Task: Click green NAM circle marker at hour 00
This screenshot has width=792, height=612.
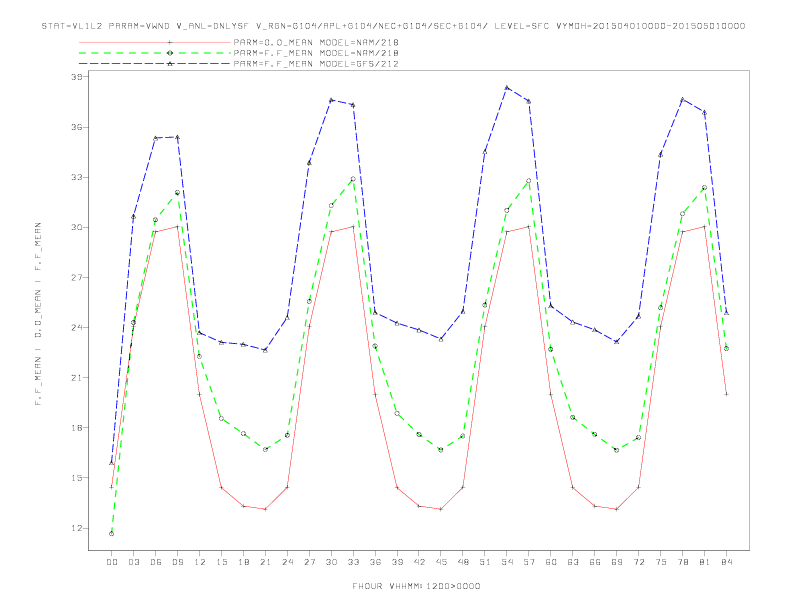Action: (x=112, y=534)
